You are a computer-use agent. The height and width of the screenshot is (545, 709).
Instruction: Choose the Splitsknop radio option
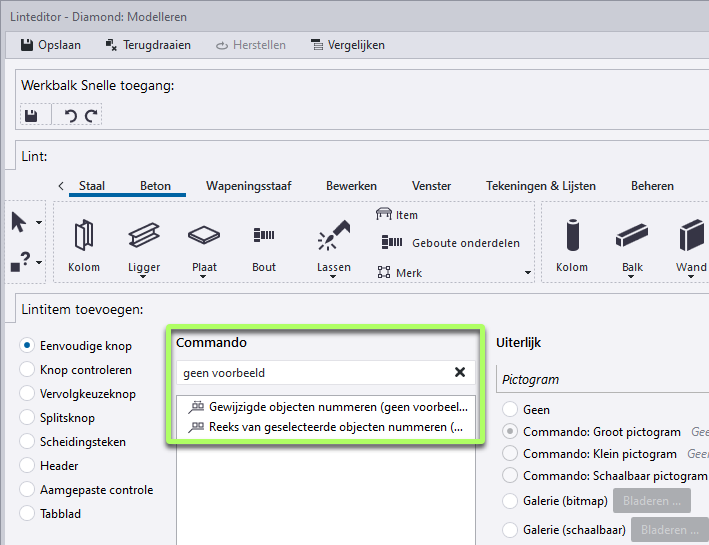click(27, 418)
